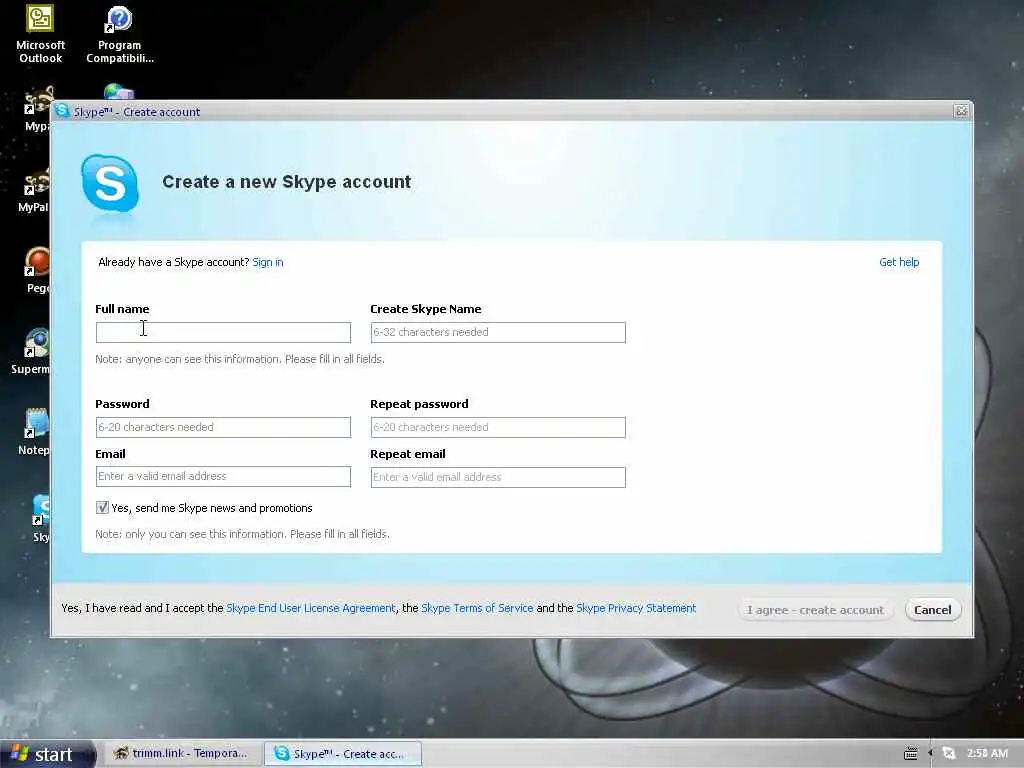This screenshot has width=1024, height=768.
Task: Open Skype Privacy Statement link
Action: (636, 608)
